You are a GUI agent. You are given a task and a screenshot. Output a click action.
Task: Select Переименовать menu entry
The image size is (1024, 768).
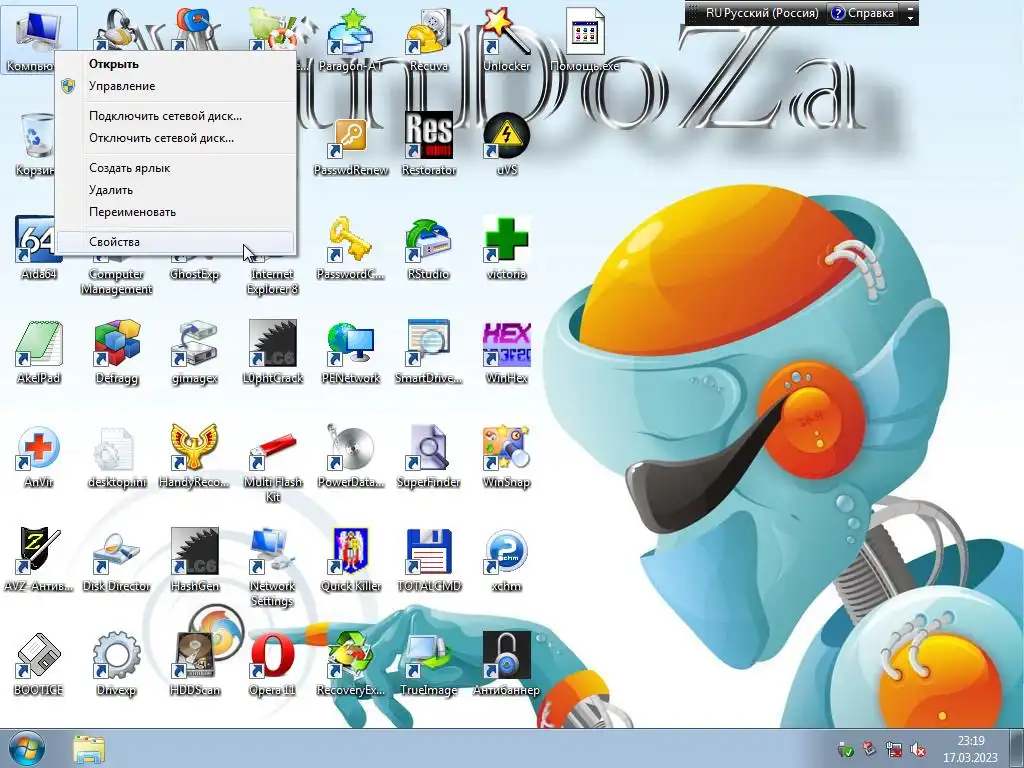point(175,212)
